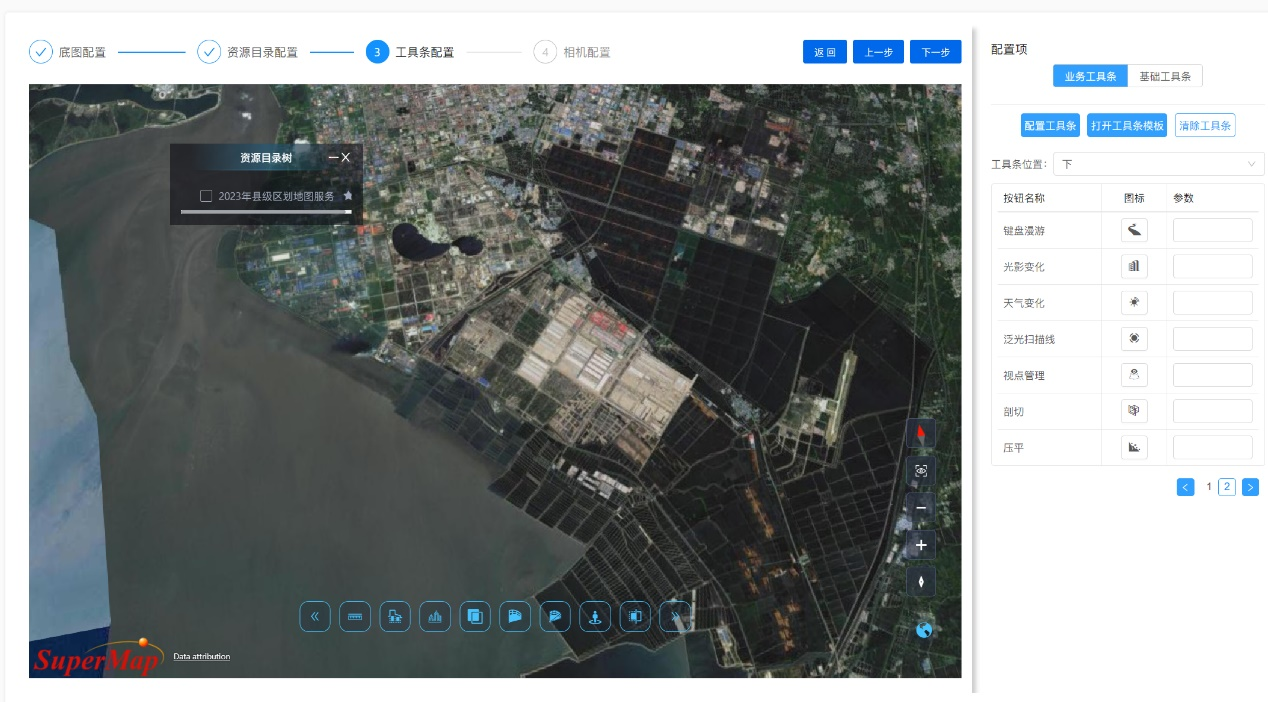Click the 下一步 button

(935, 52)
